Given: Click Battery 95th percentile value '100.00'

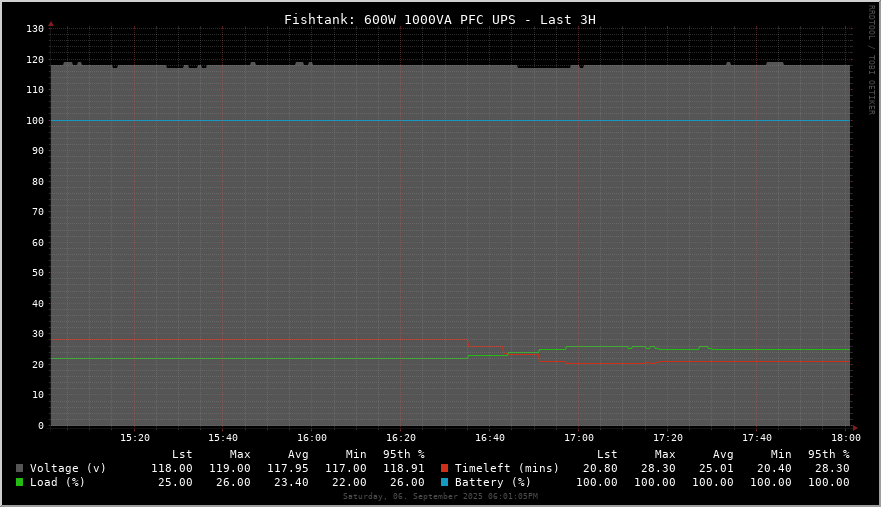Looking at the screenshot, I should (829, 482).
